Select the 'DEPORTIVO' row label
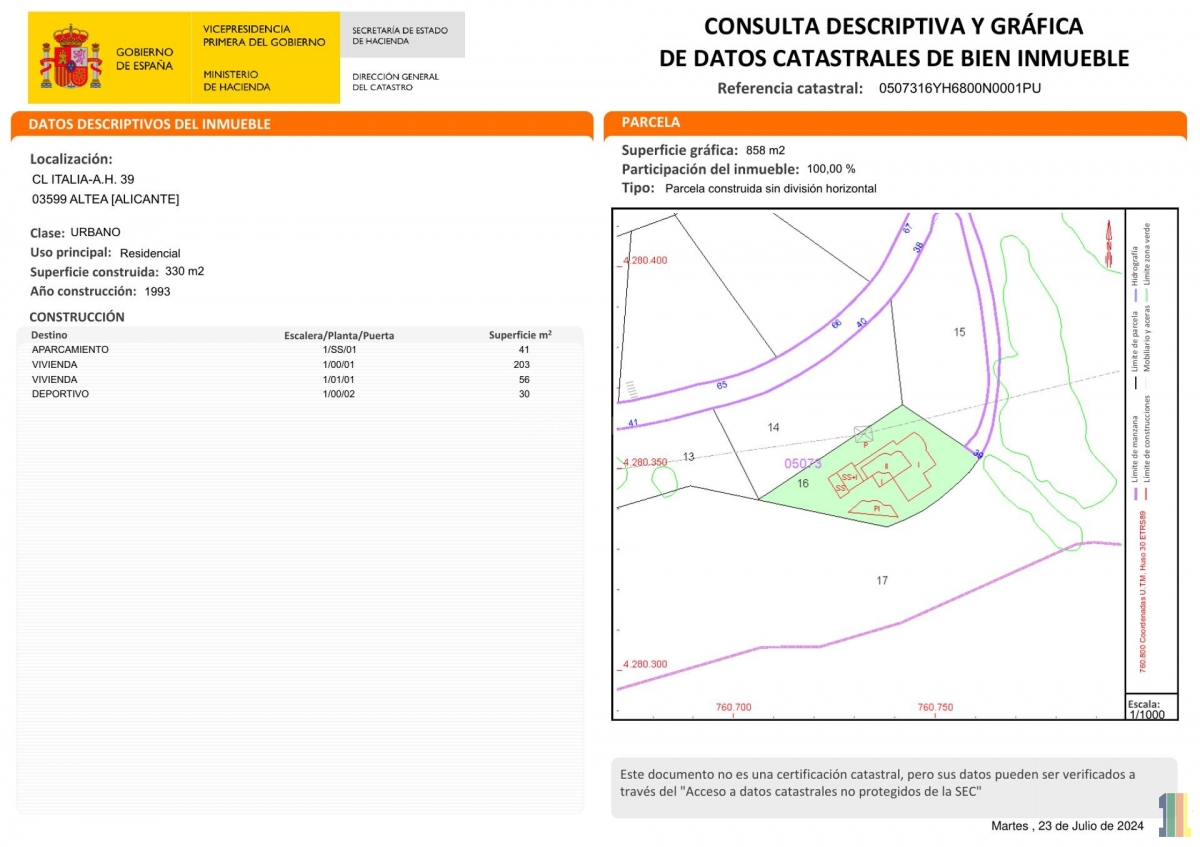This screenshot has width=1200, height=847. [x=61, y=394]
